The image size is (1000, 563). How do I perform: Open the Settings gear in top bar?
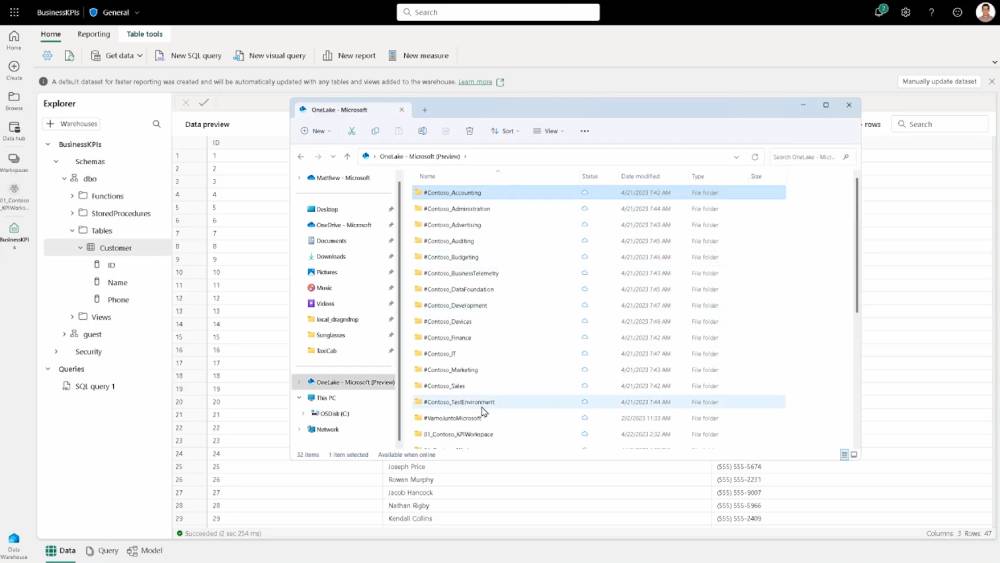[906, 12]
